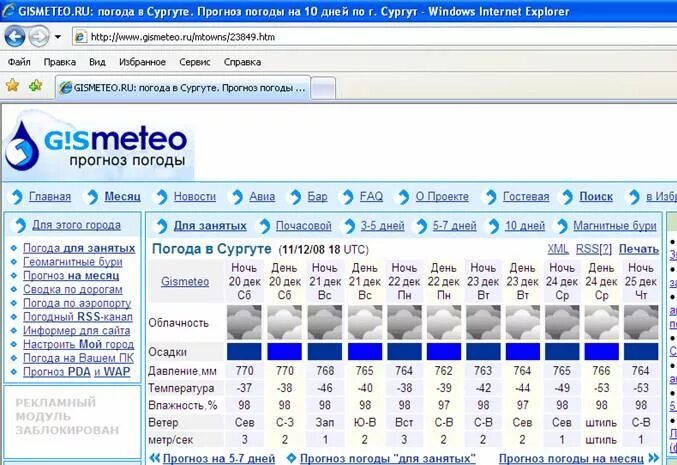Open Информер для сайта sidebar link

coord(76,331)
